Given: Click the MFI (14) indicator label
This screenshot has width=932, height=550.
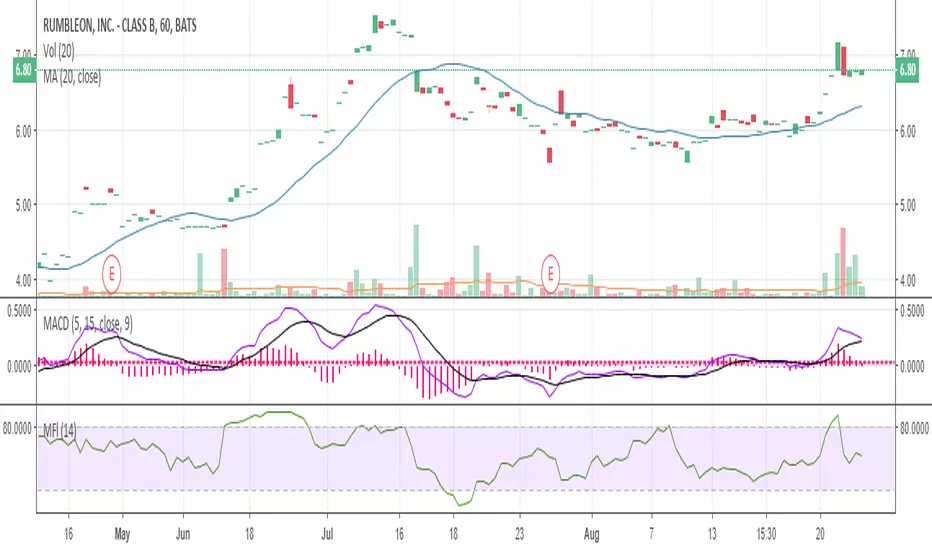Looking at the screenshot, I should [59, 430].
